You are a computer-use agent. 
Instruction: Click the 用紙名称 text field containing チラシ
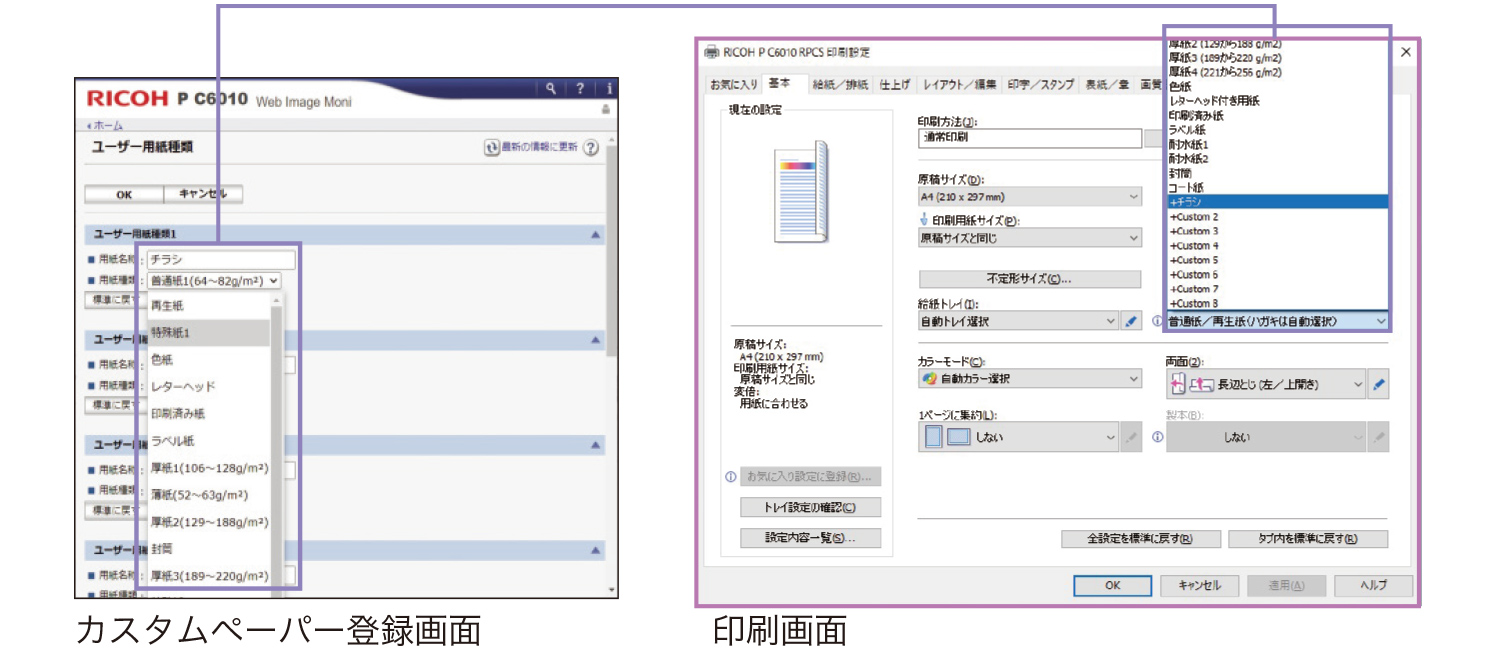(221, 260)
